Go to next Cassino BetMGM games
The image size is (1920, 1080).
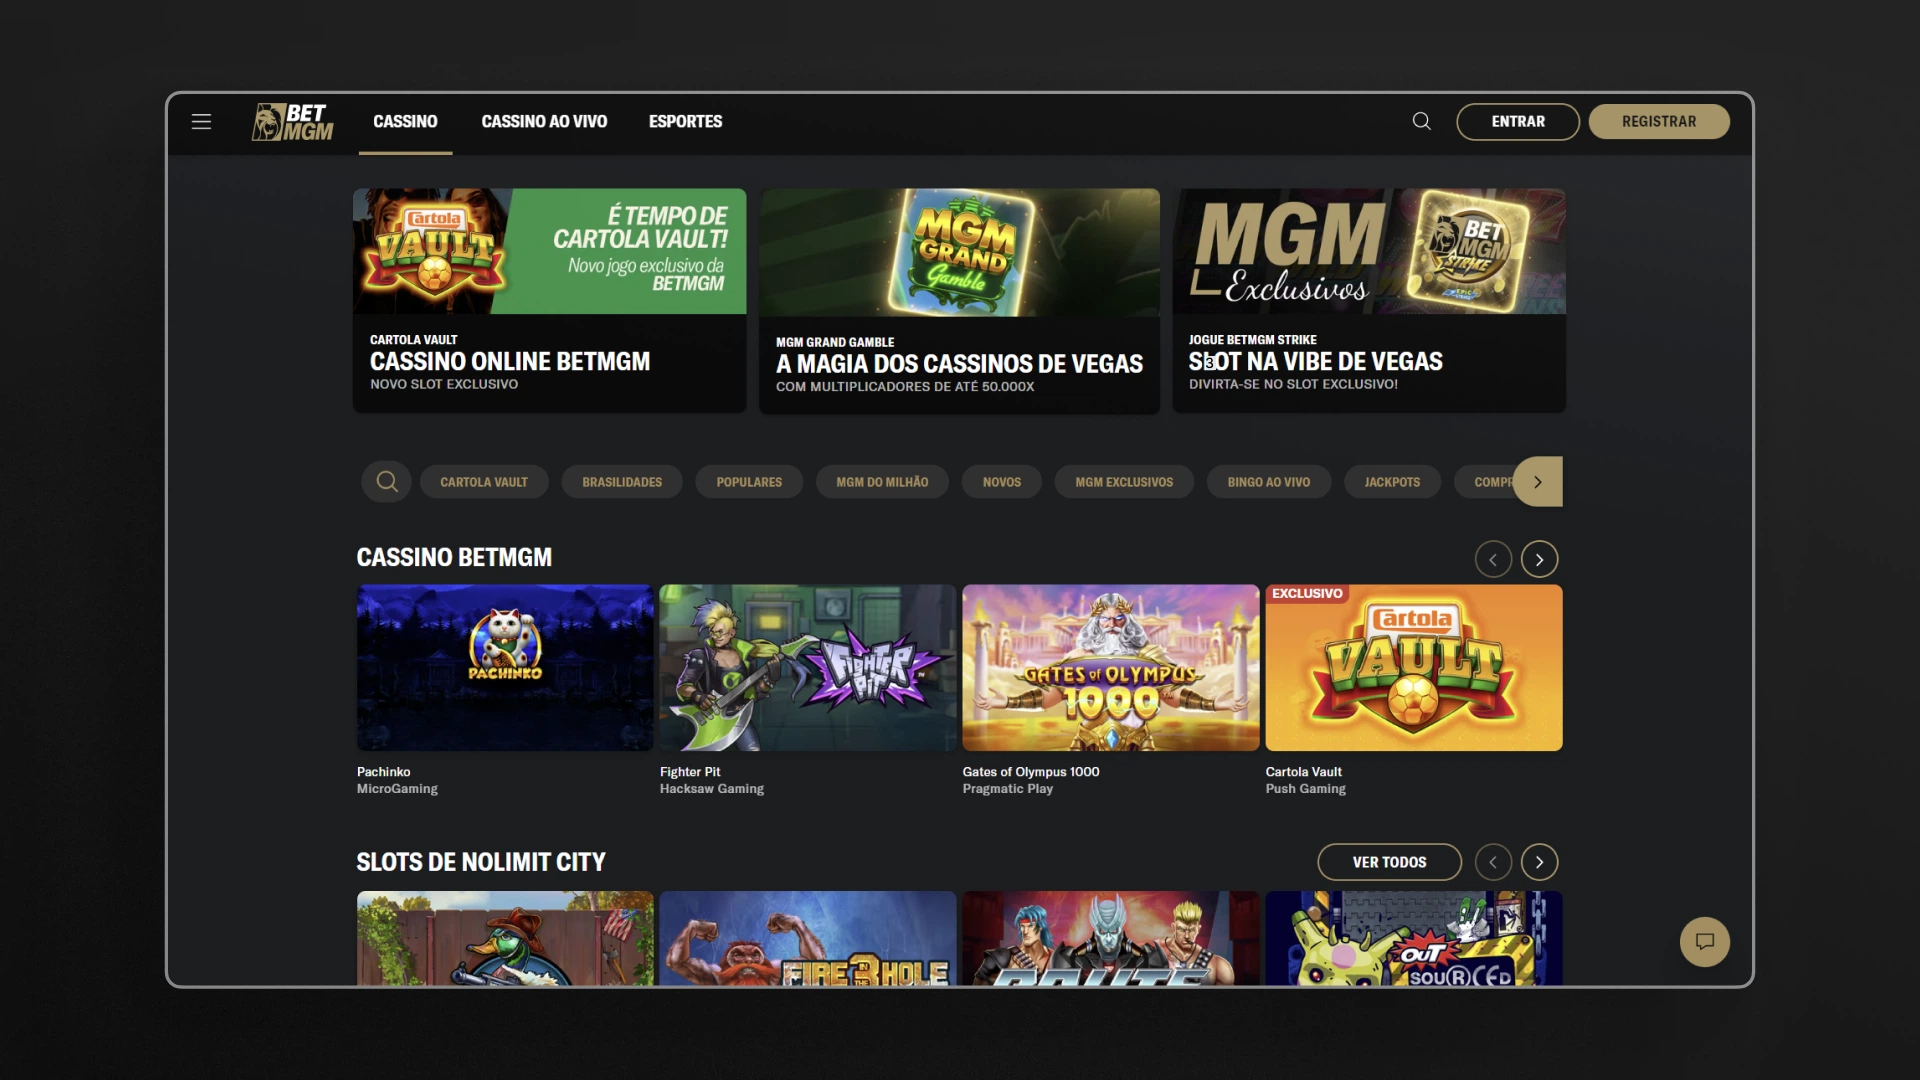1540,559
